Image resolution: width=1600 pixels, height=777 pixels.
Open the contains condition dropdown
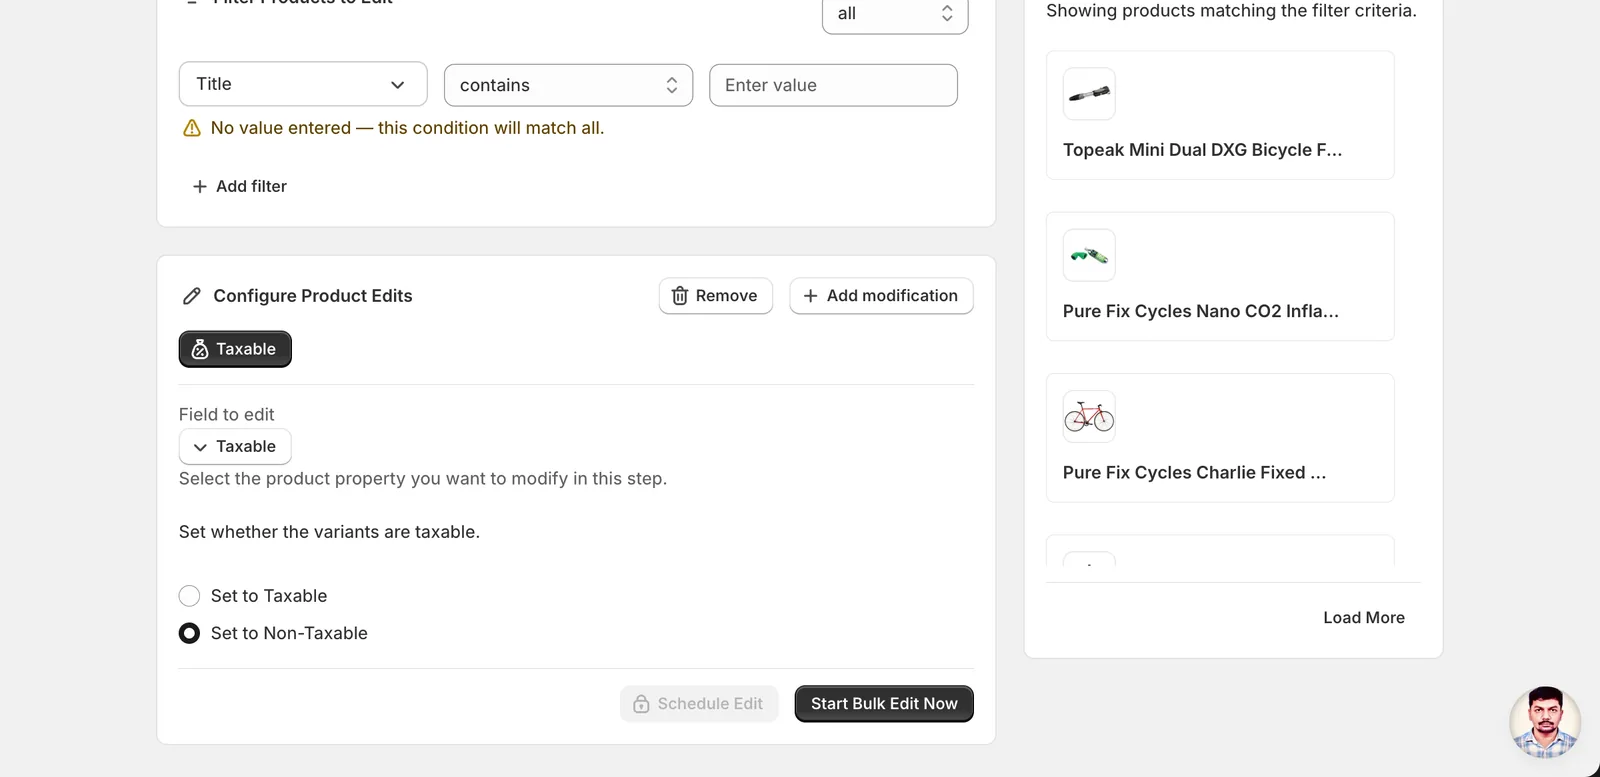pyautogui.click(x=568, y=85)
